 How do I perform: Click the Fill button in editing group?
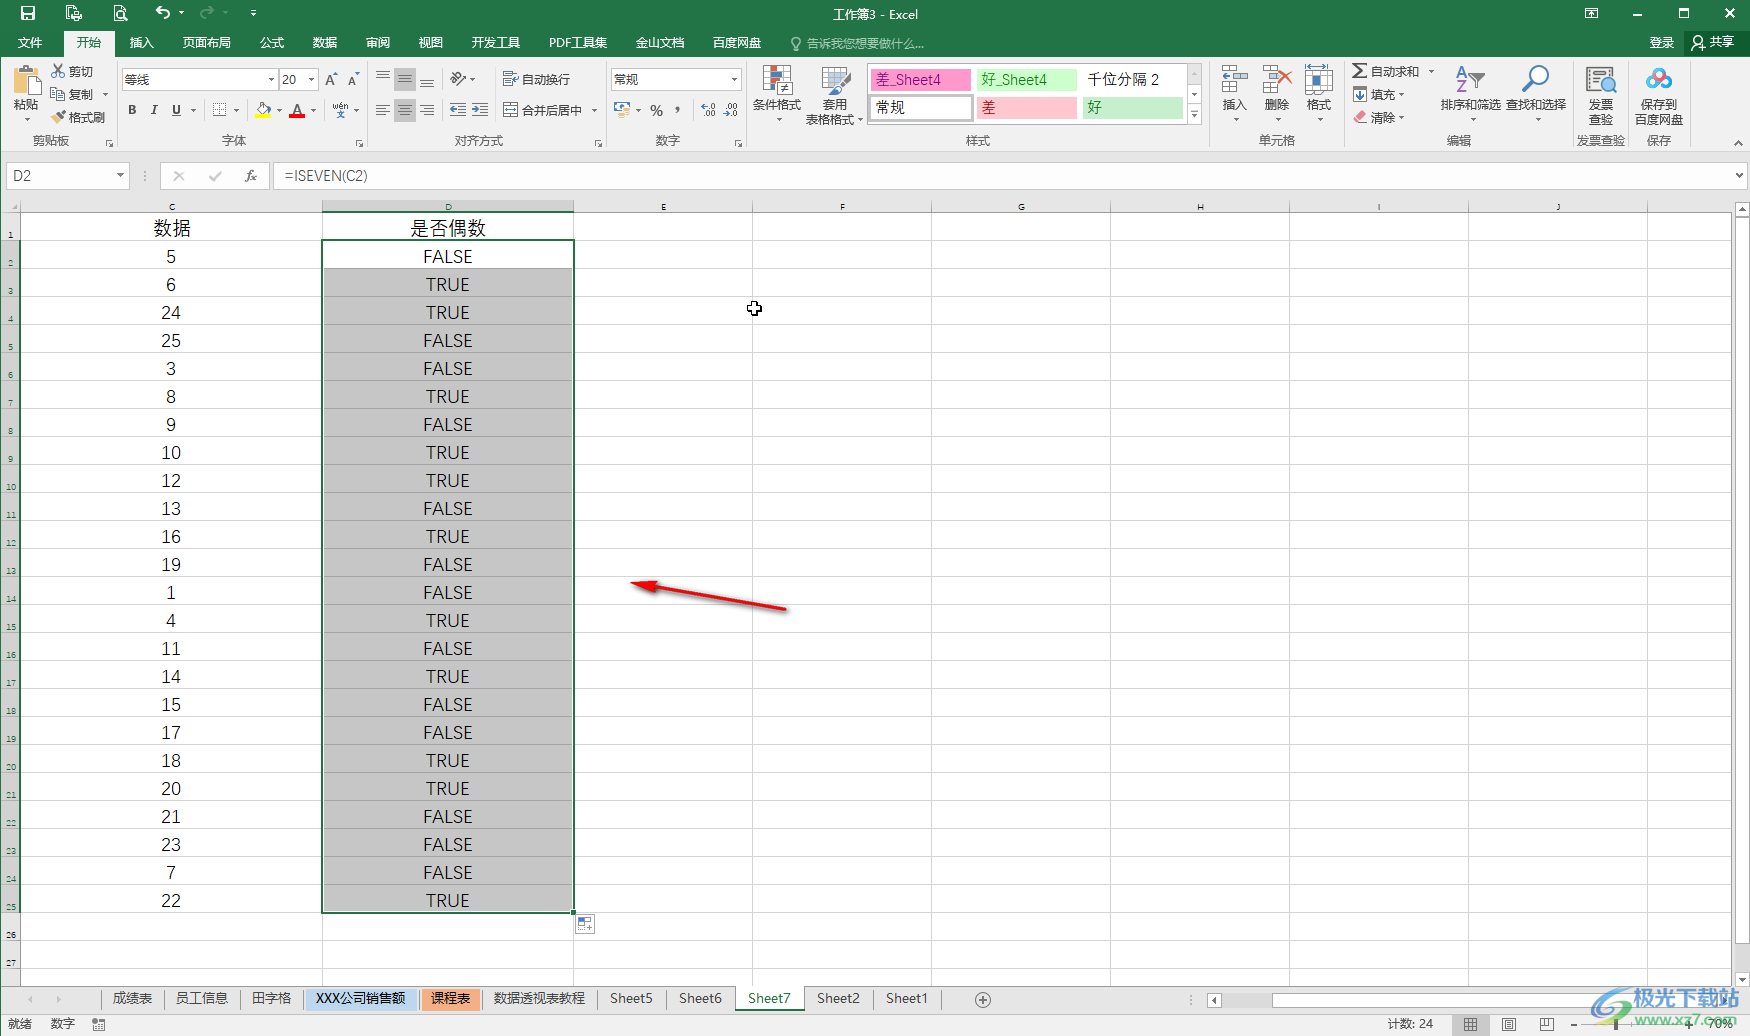pos(1379,94)
